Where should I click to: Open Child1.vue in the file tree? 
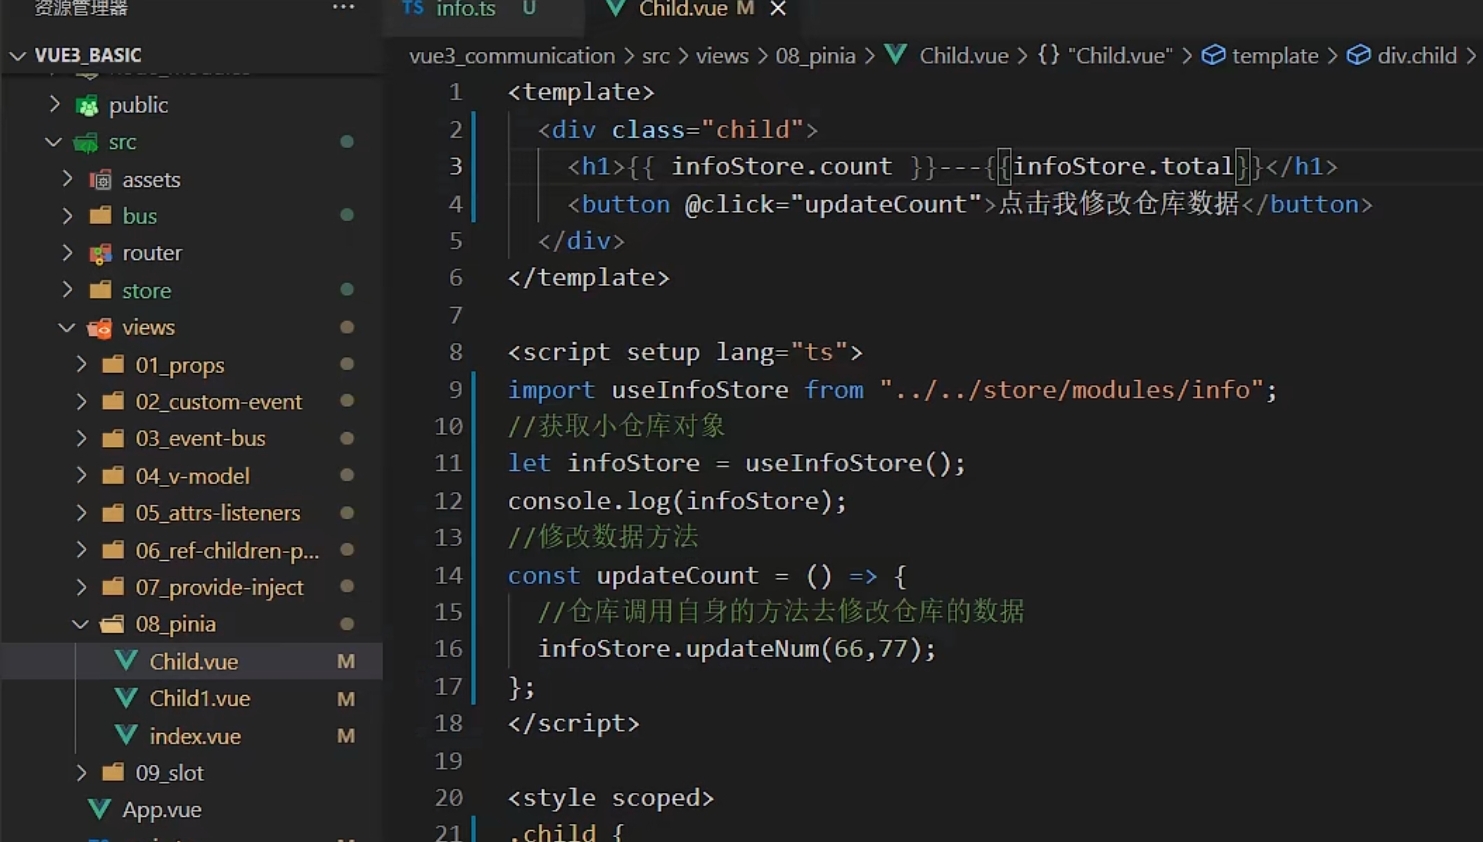coord(200,699)
